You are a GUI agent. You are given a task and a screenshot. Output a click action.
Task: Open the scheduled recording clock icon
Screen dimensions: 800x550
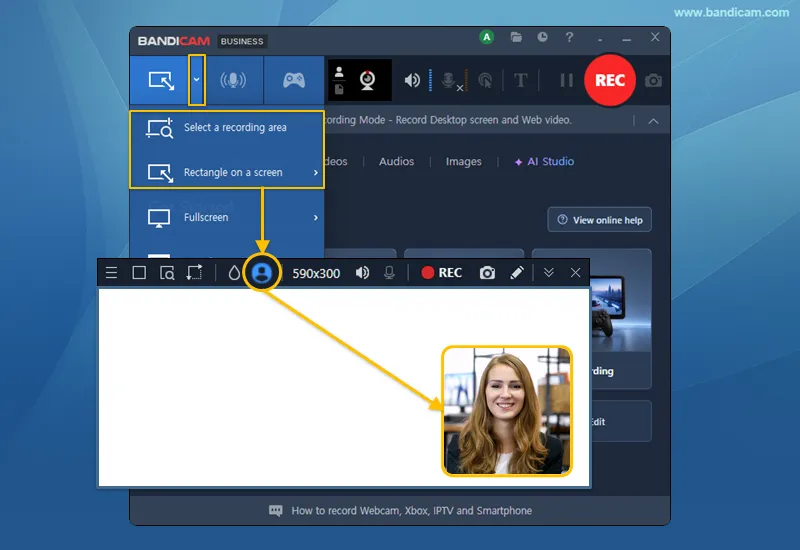pos(542,37)
